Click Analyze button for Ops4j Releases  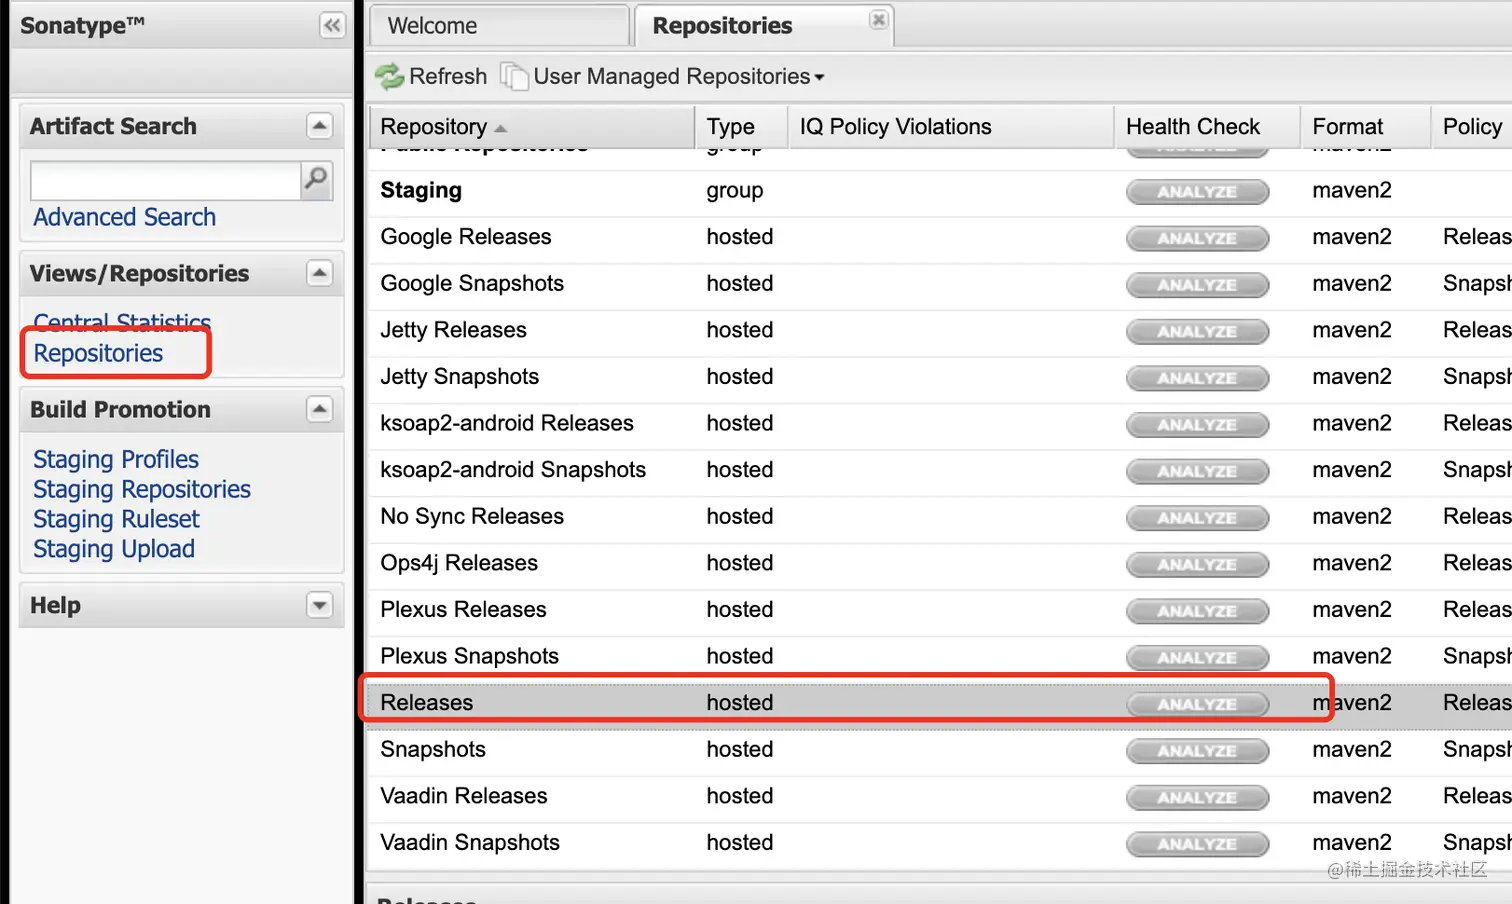point(1197,564)
